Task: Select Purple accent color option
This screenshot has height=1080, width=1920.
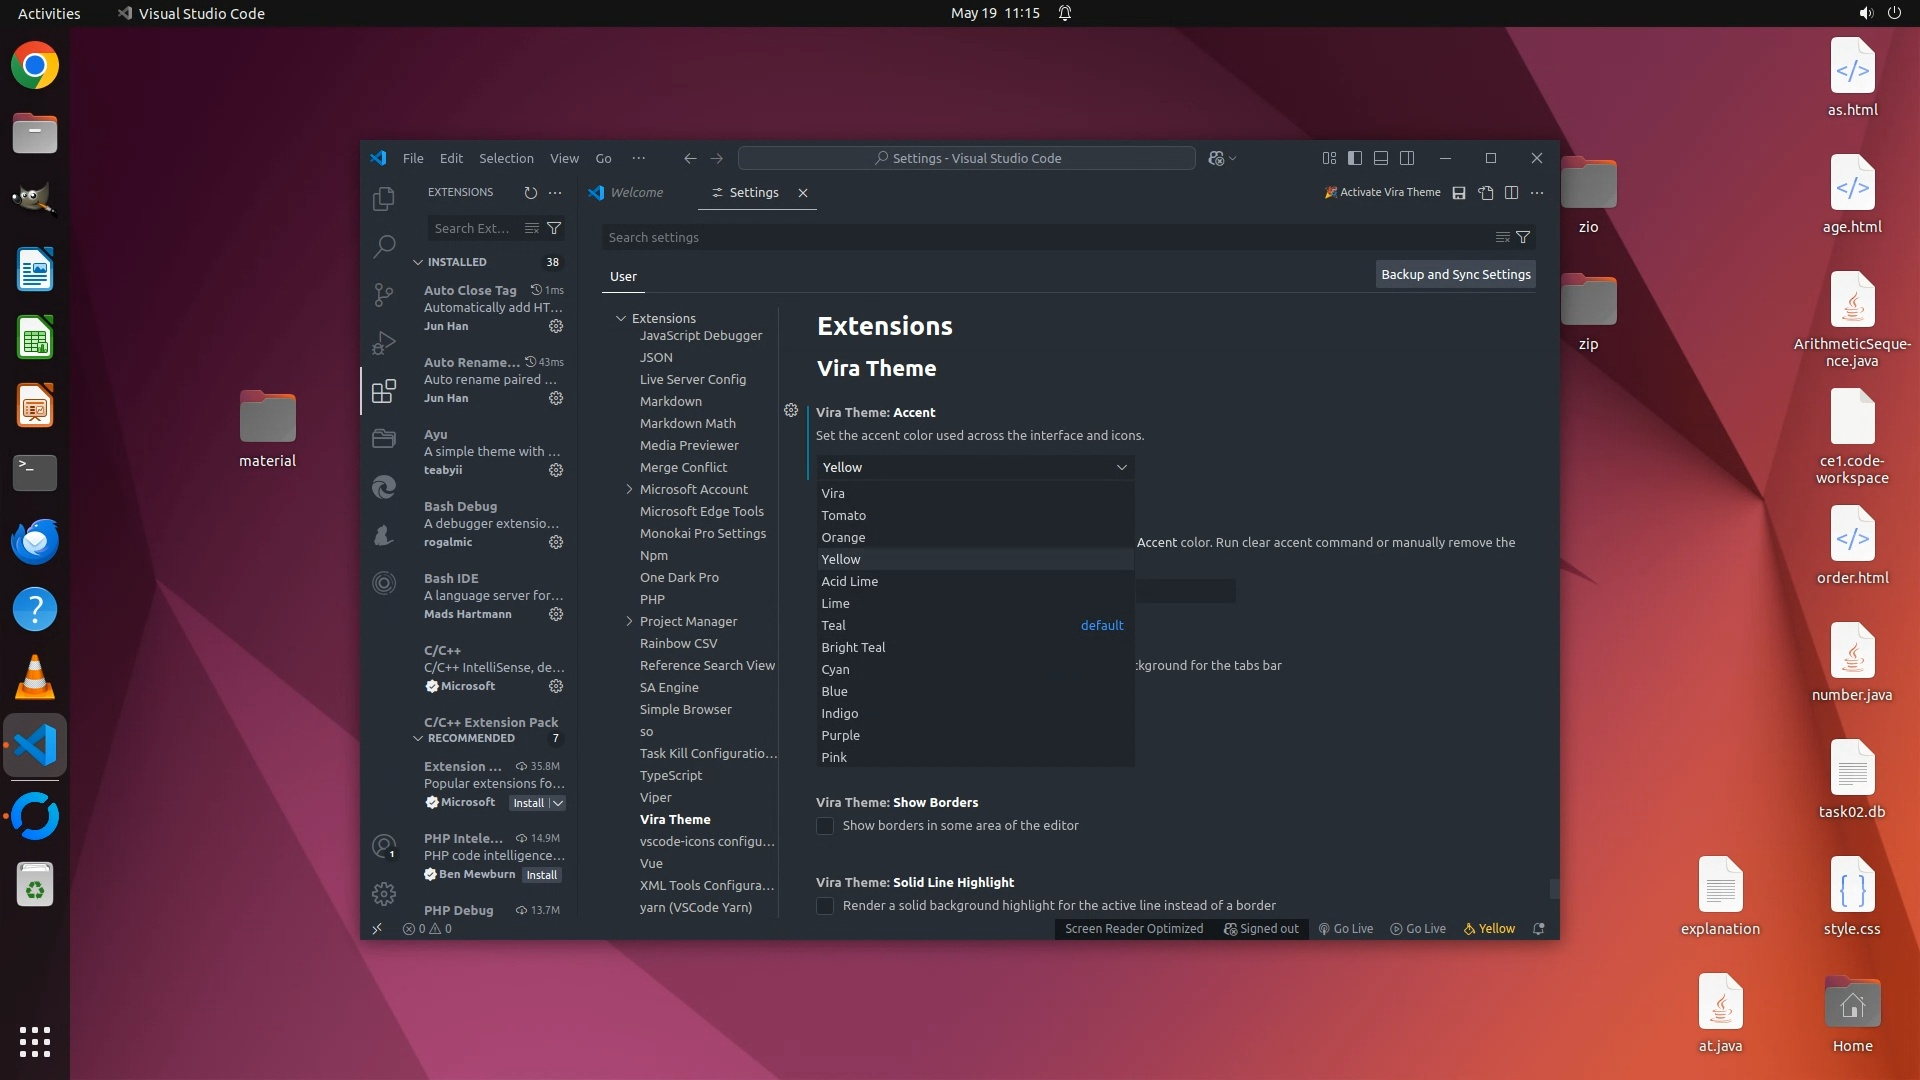Action: pos(840,735)
